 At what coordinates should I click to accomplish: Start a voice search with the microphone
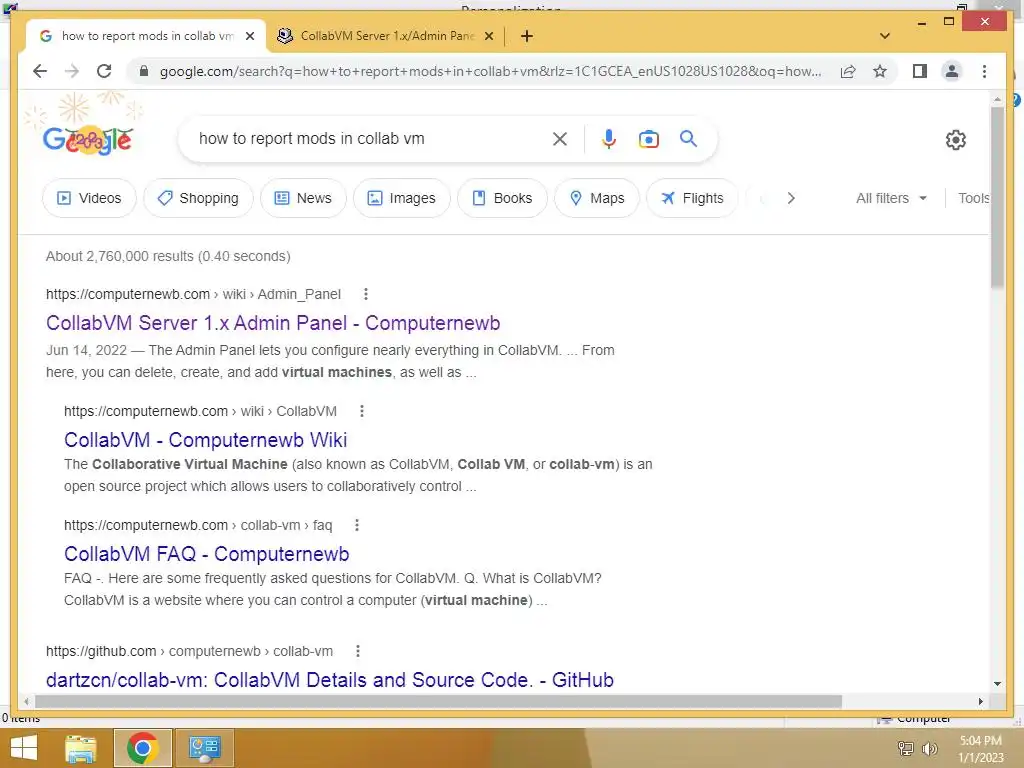[609, 138]
